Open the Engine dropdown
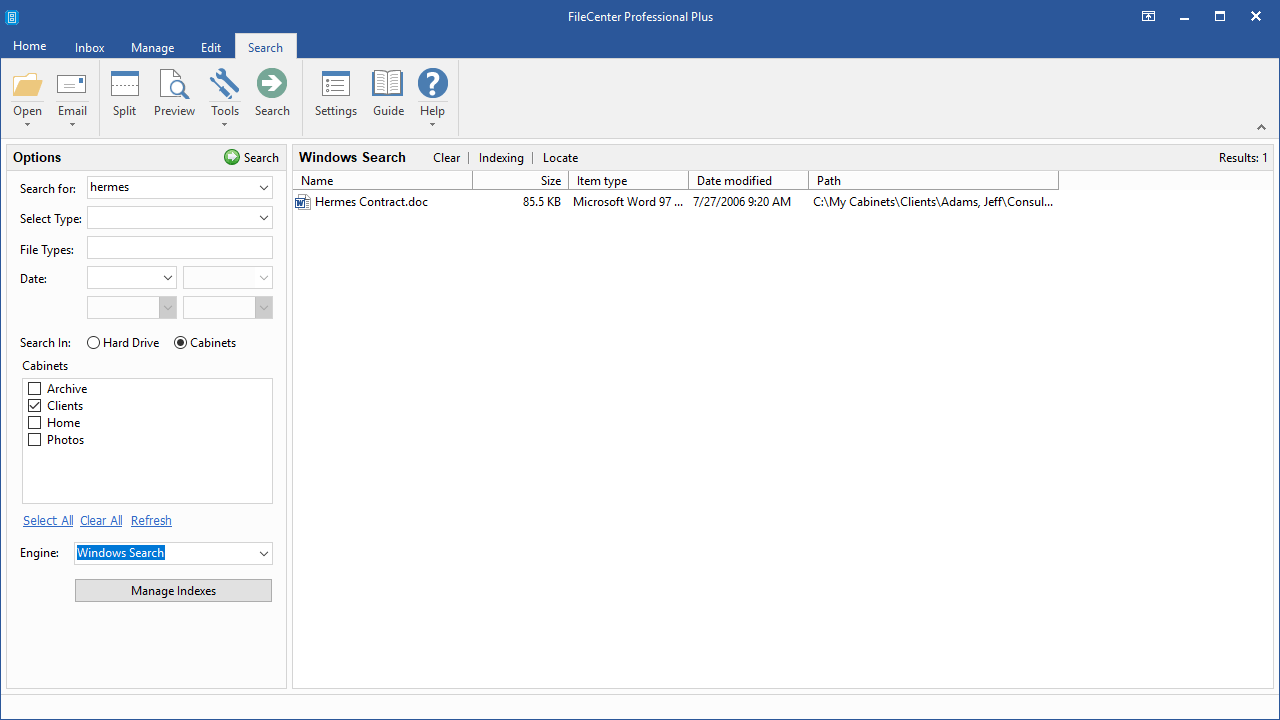Screen dimensions: 1280x720 click(264, 553)
